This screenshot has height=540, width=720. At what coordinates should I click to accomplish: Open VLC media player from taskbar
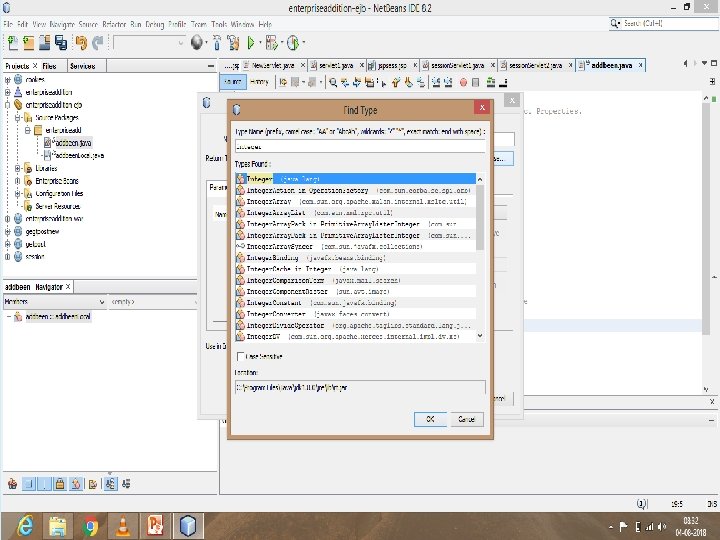click(x=123, y=525)
